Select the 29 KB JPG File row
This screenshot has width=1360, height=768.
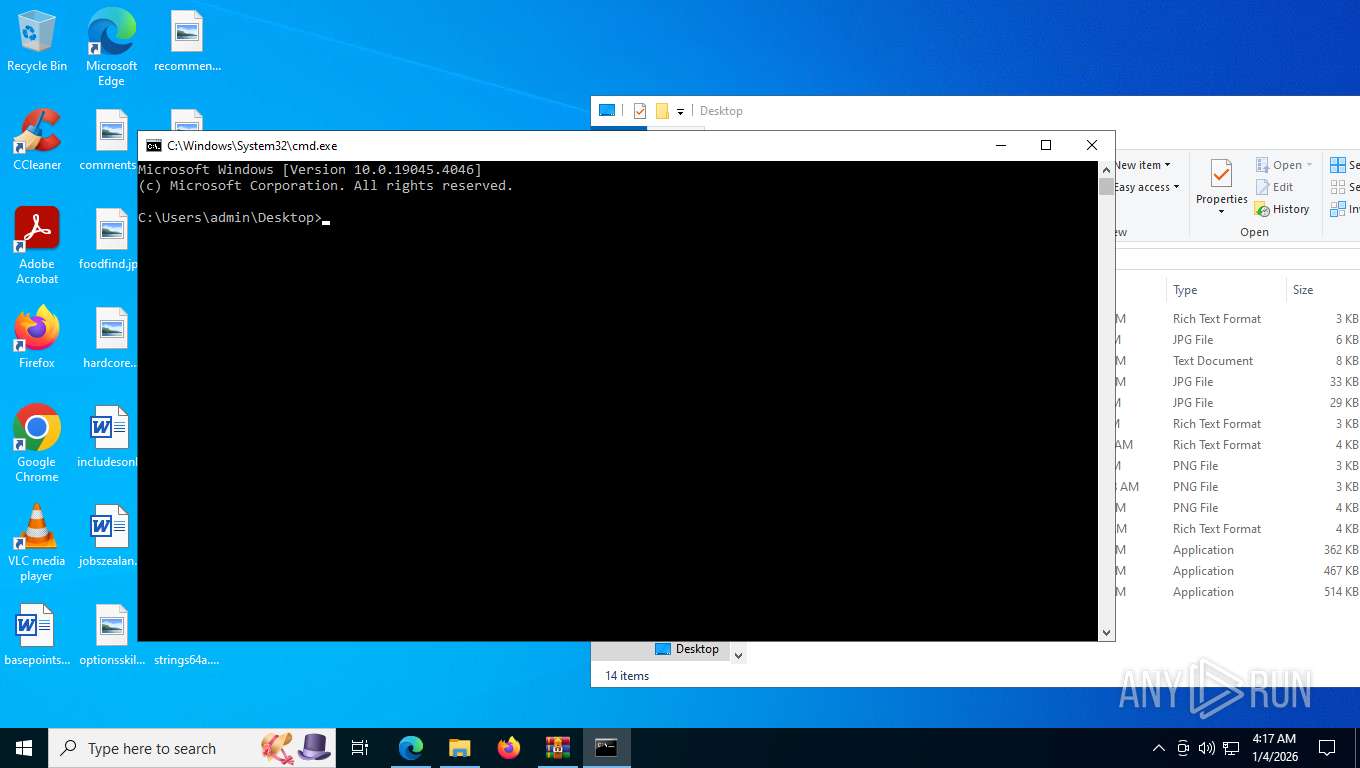coord(1238,403)
